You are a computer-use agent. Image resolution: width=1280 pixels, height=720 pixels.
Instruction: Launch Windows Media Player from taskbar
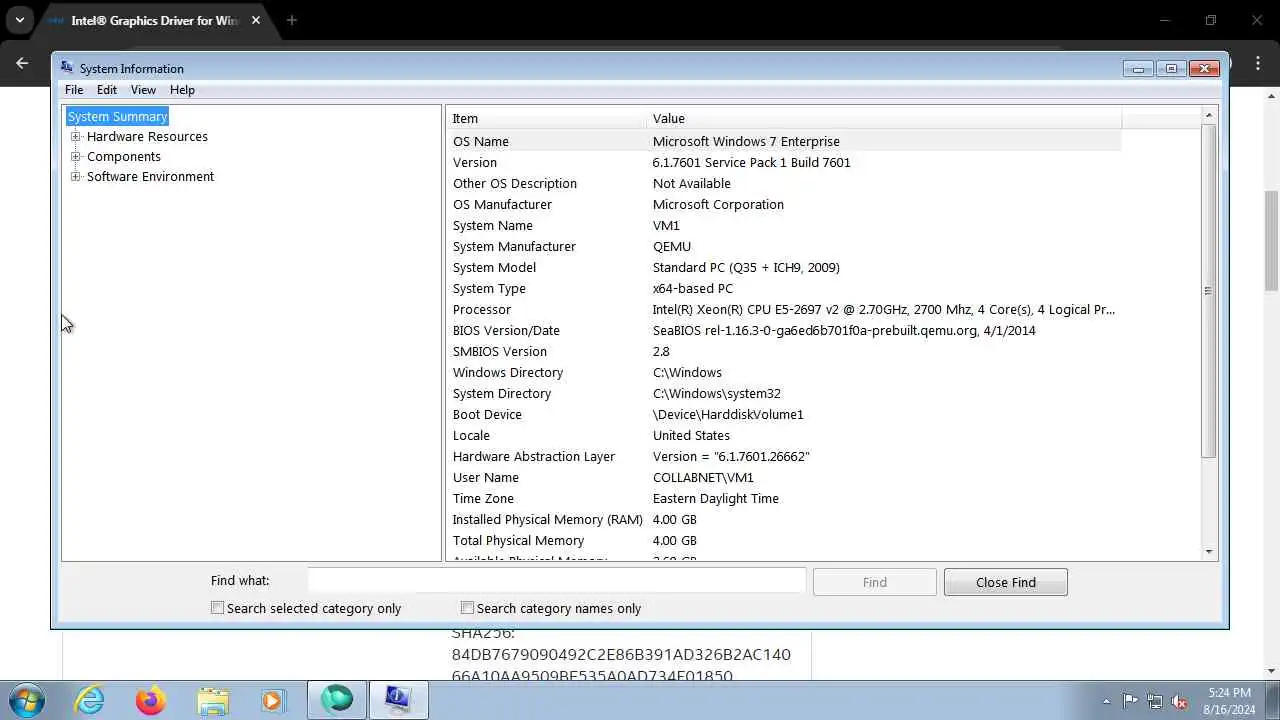pos(273,700)
